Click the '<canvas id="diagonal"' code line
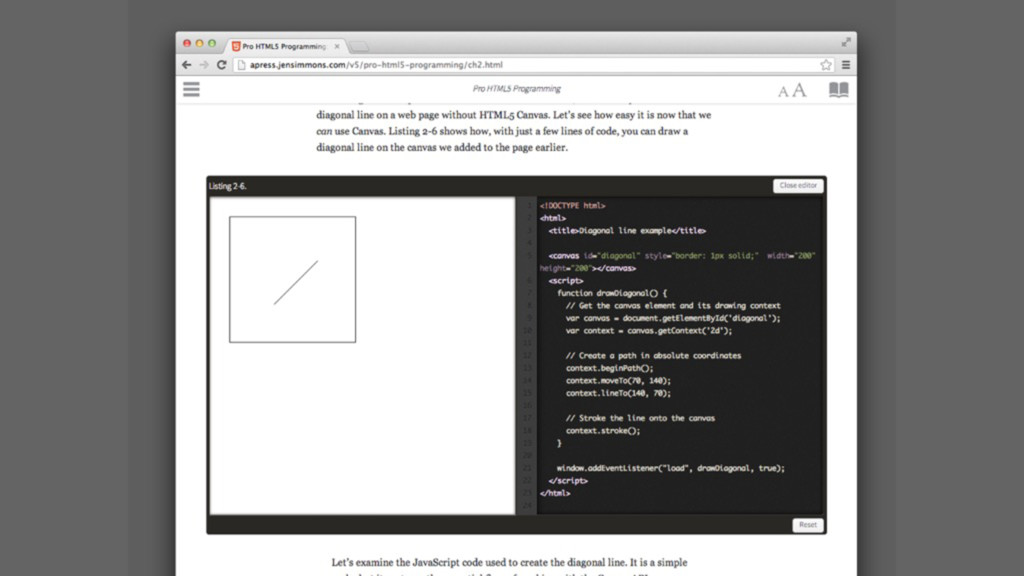 pos(678,262)
